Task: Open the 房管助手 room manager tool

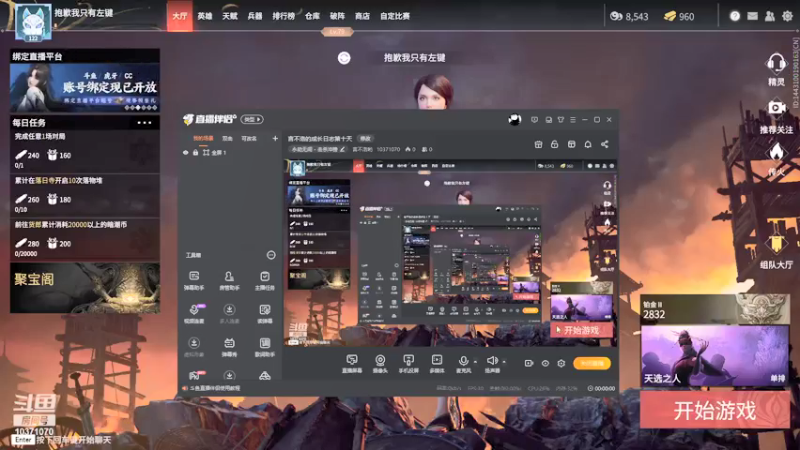Action: pos(229,281)
